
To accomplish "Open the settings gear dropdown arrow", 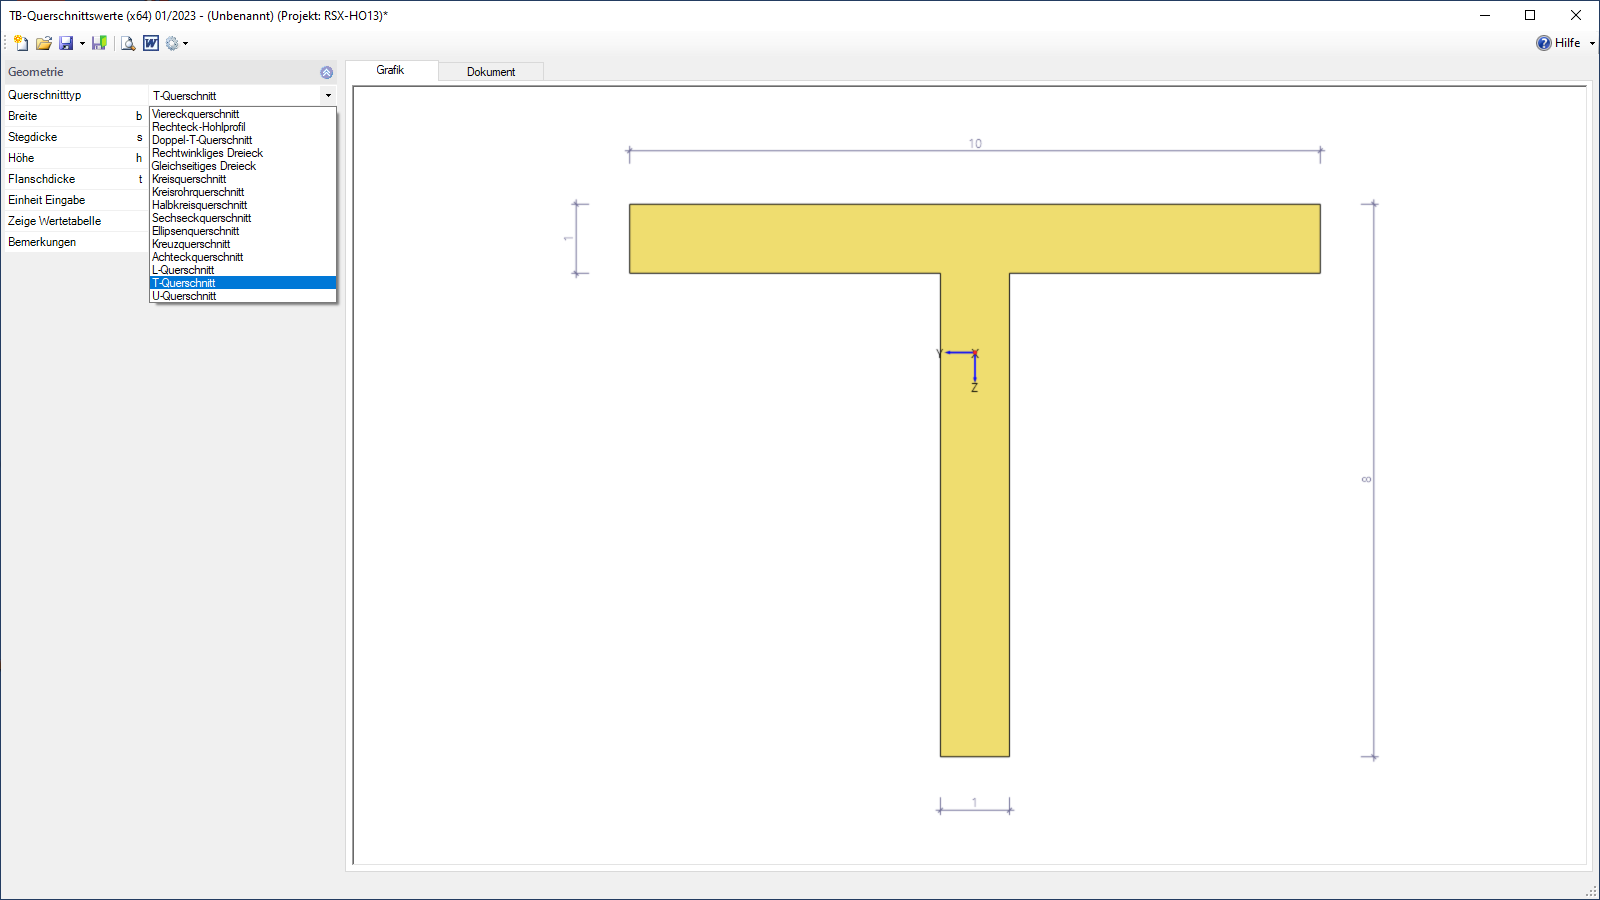I will (x=185, y=43).
